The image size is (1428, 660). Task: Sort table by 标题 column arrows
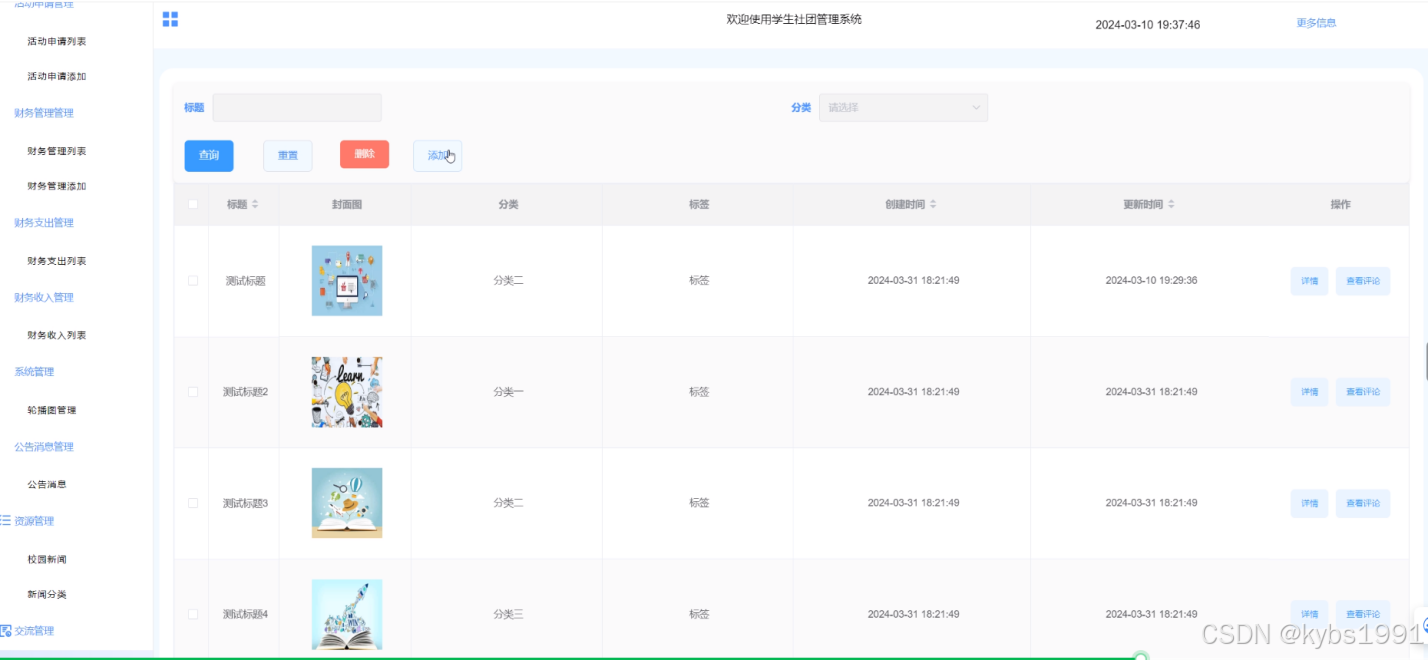(x=255, y=204)
